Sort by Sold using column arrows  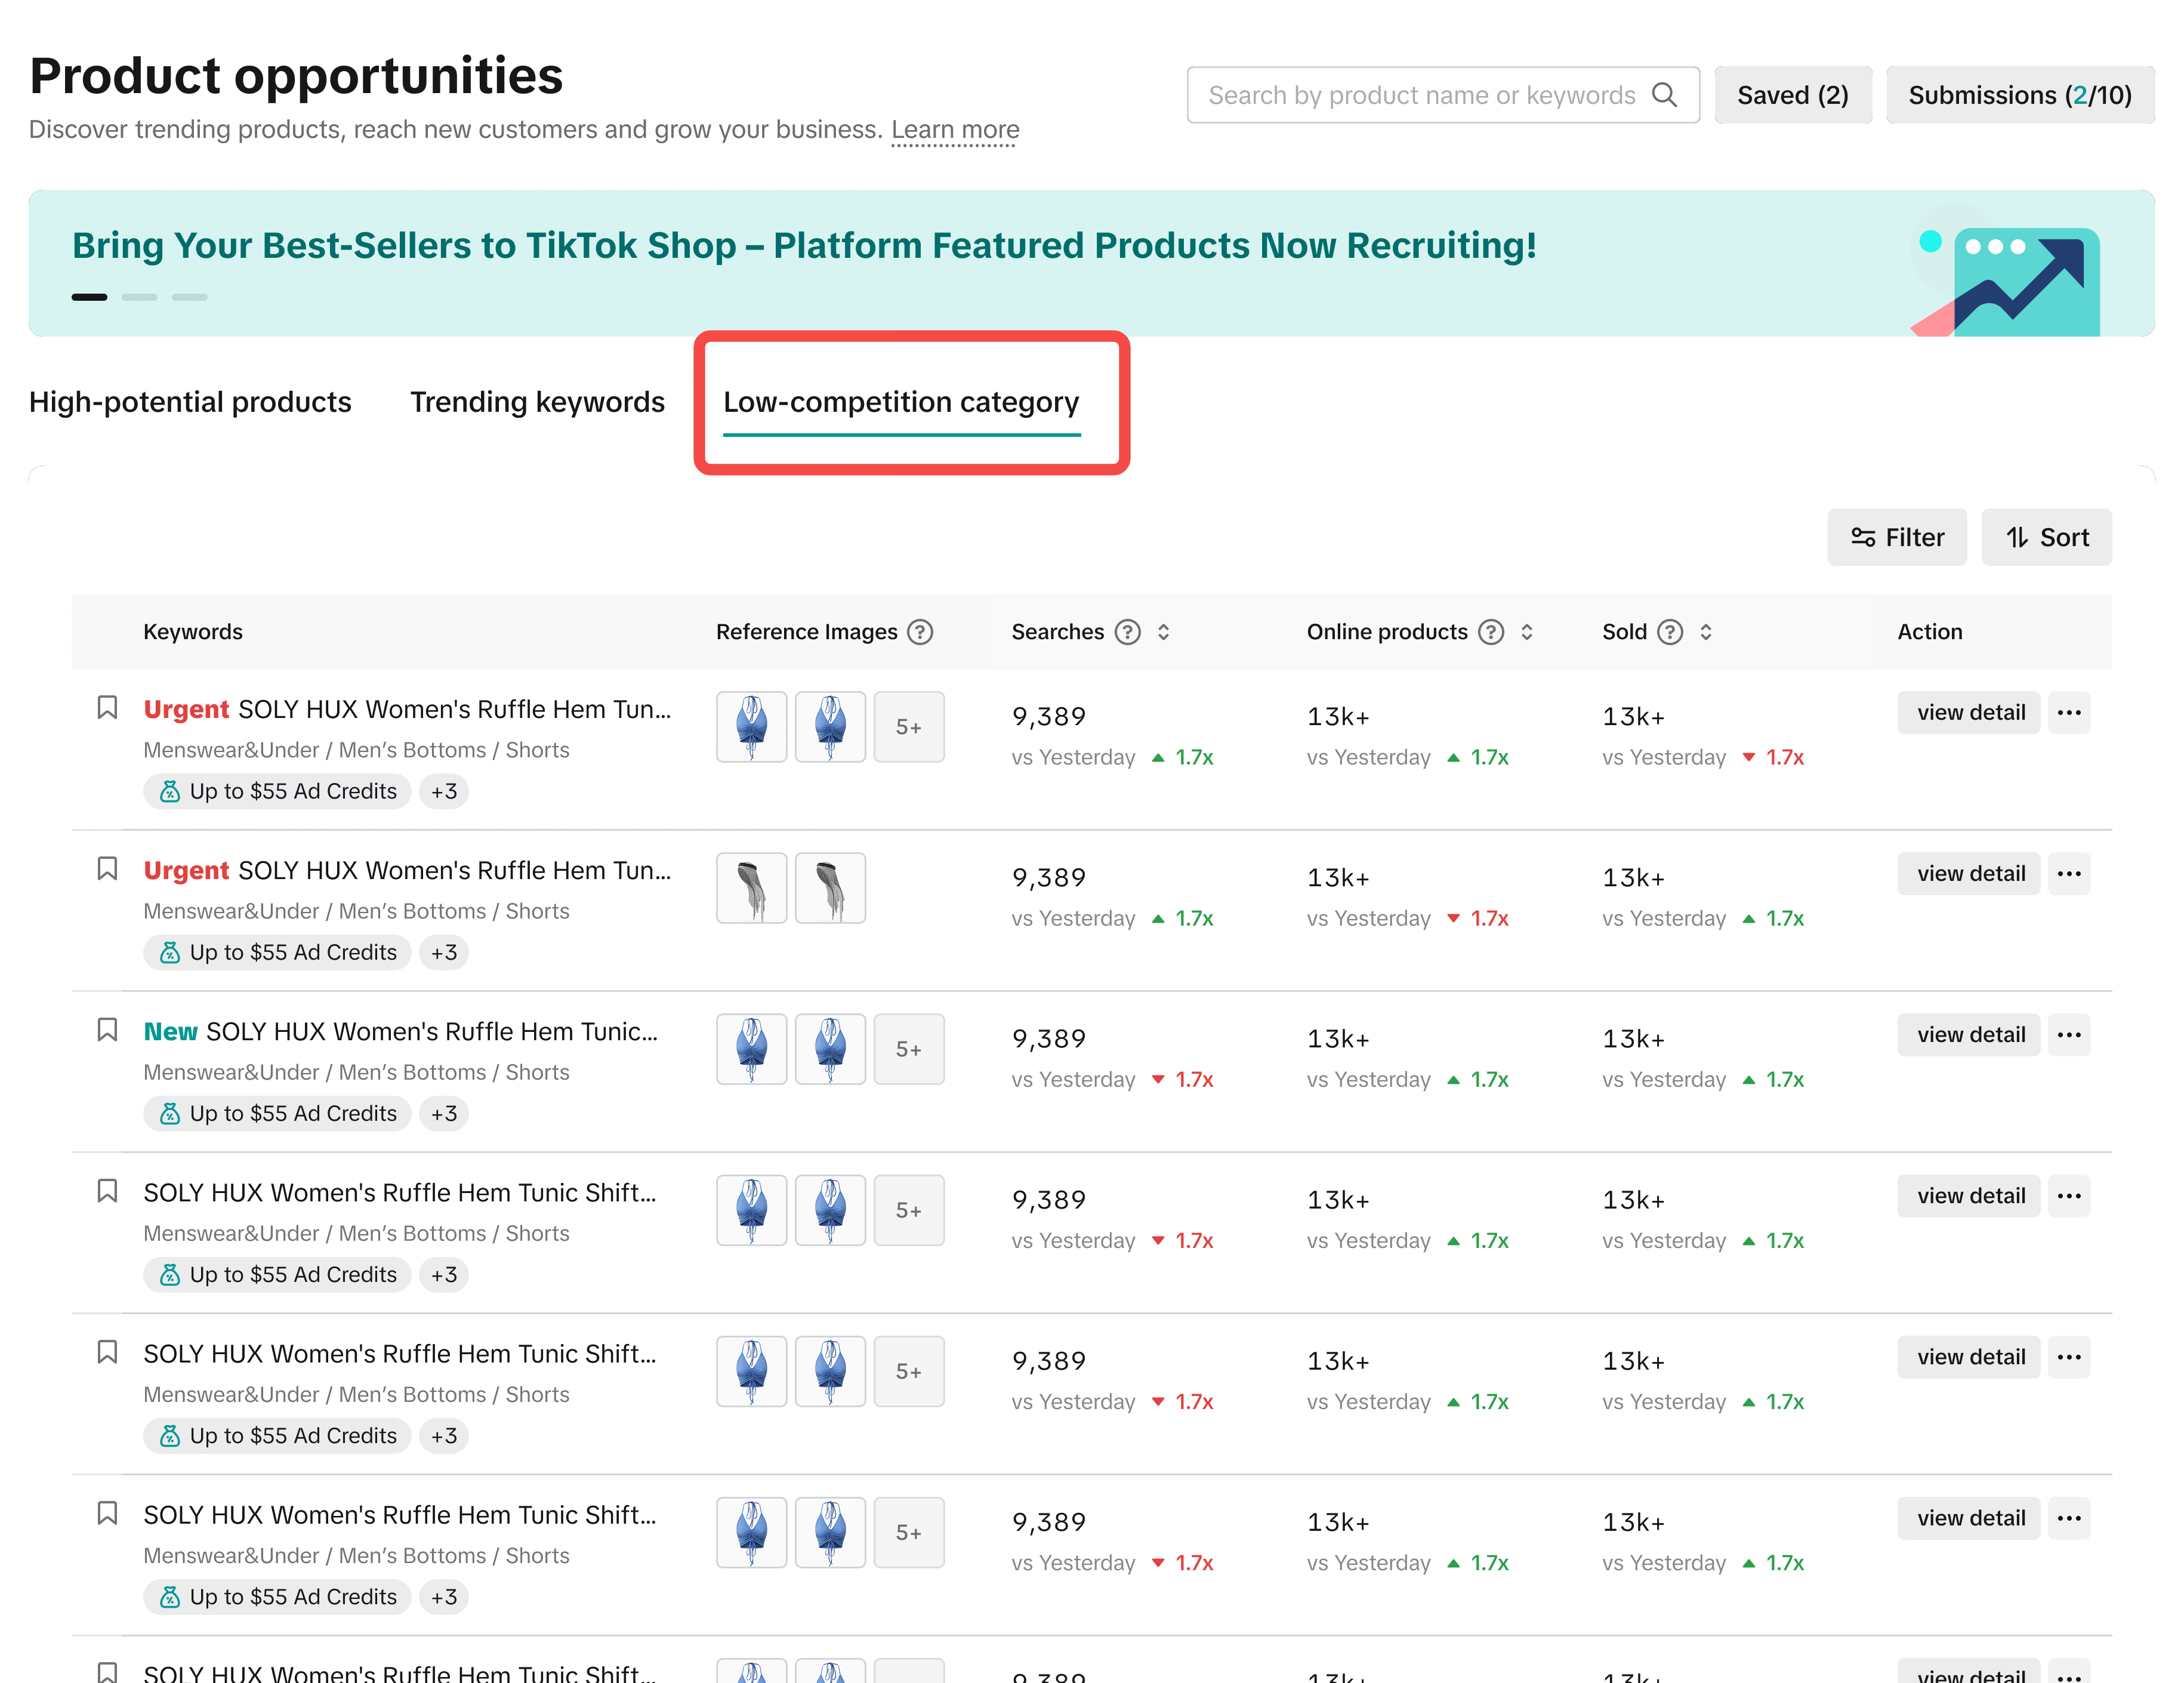click(x=1706, y=632)
